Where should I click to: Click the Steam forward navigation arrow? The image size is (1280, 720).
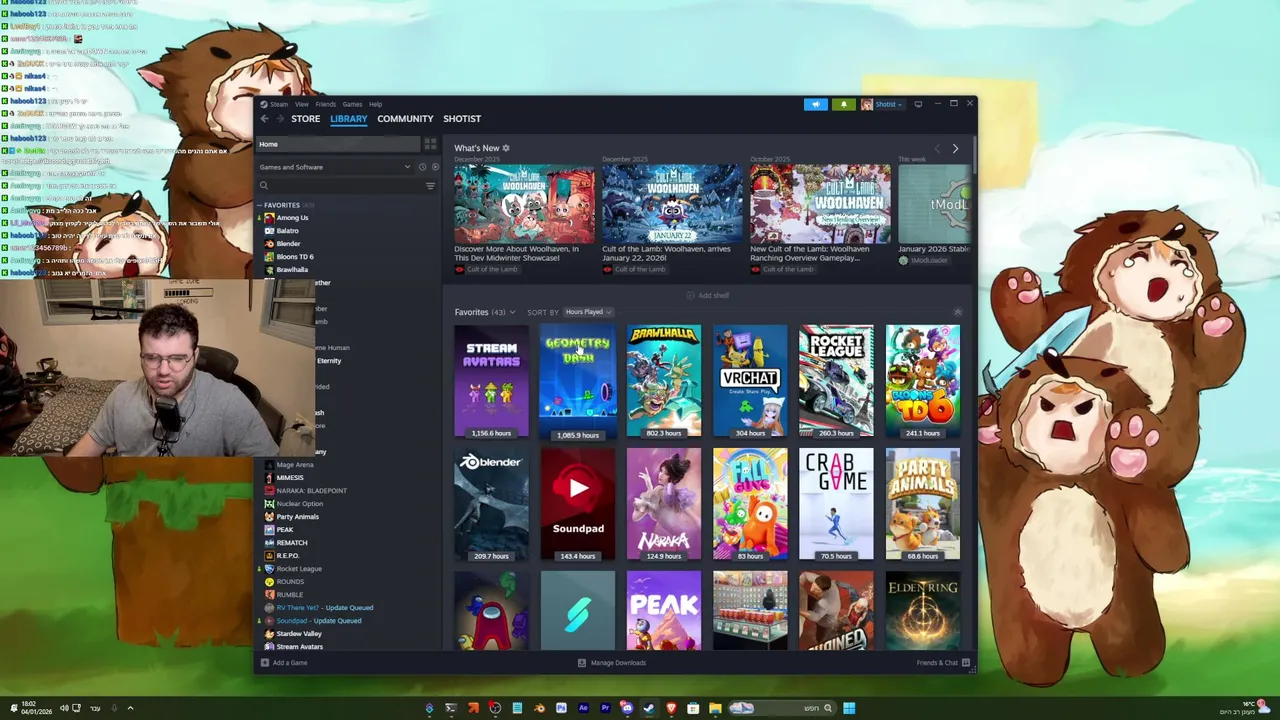(x=280, y=119)
